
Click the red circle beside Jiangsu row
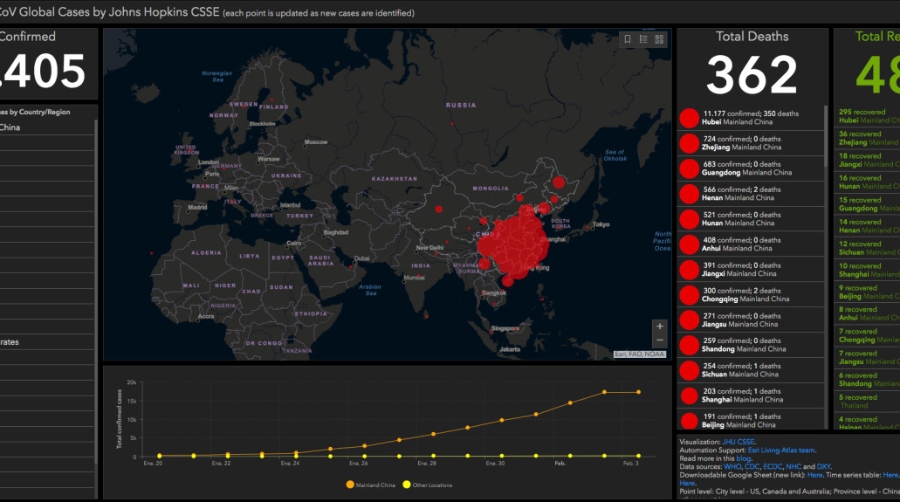pyautogui.click(x=689, y=320)
